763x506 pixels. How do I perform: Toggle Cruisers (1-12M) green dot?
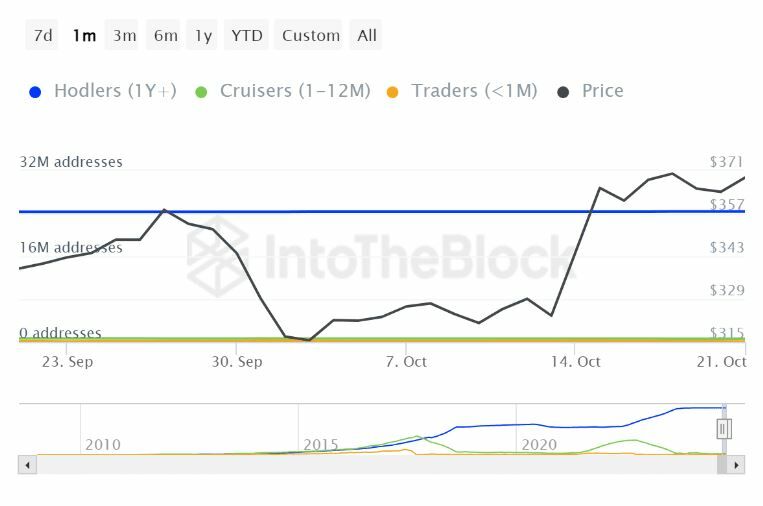201,92
